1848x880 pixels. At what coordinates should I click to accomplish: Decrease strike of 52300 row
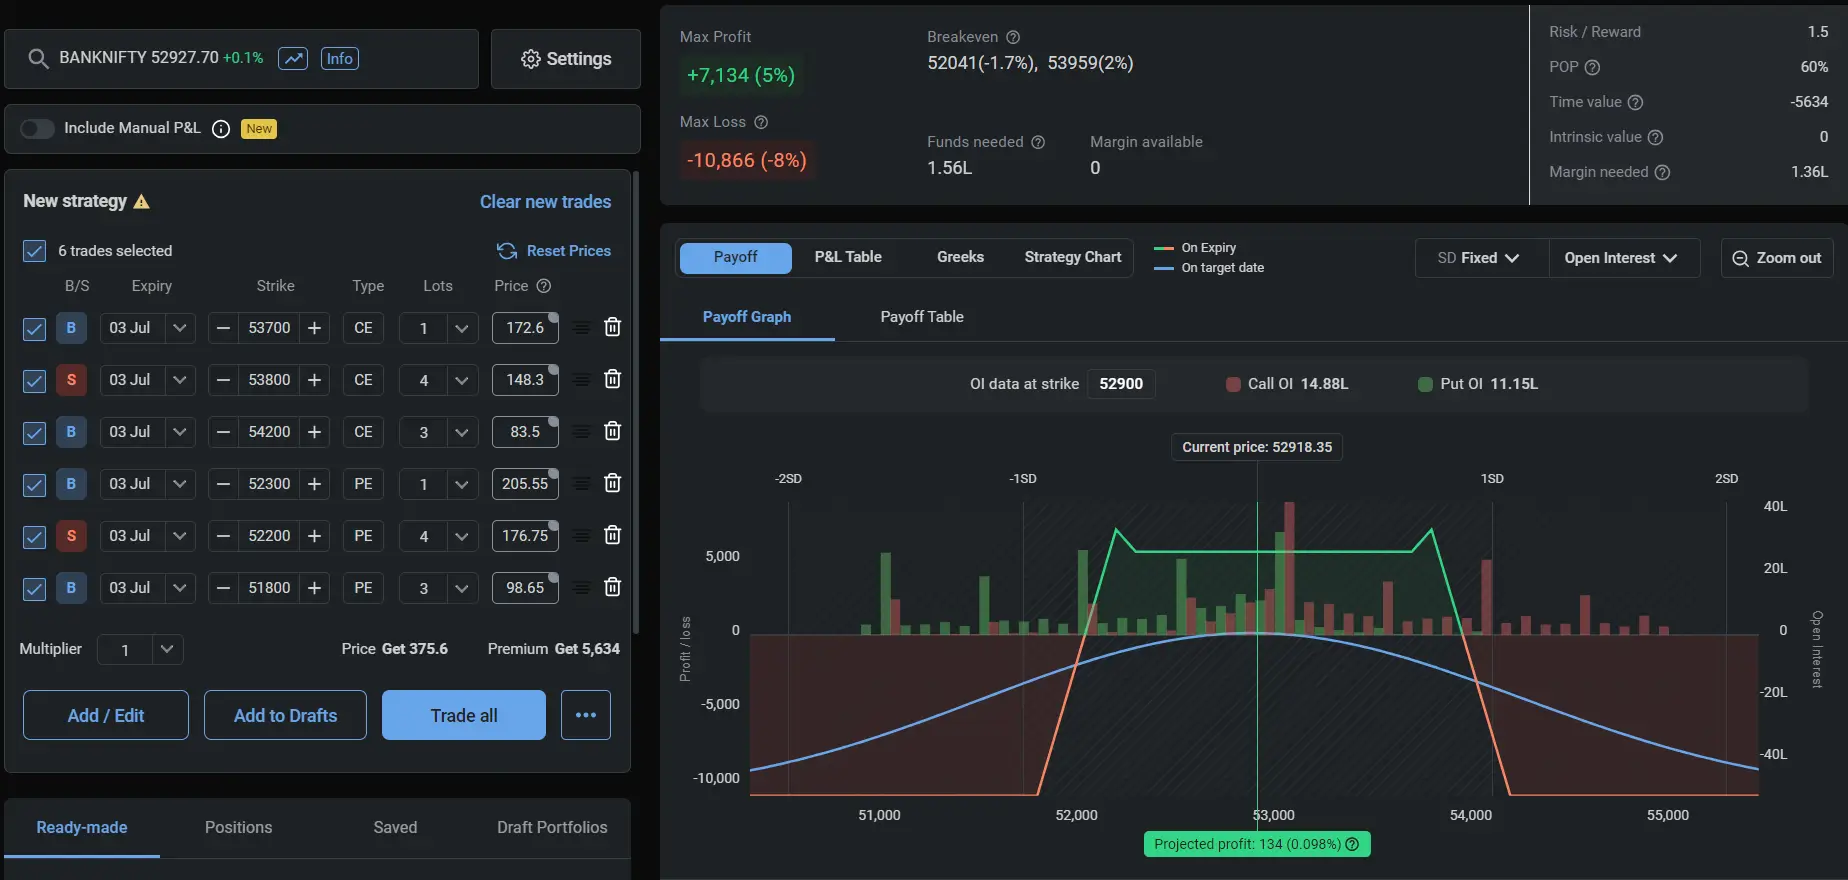[x=223, y=484]
